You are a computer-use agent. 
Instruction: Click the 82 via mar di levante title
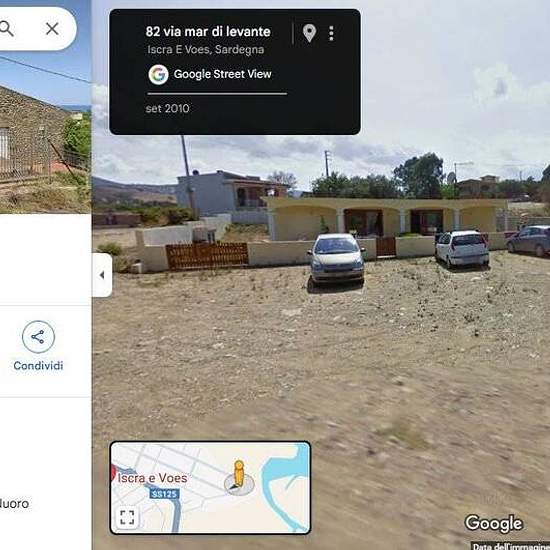[208, 32]
